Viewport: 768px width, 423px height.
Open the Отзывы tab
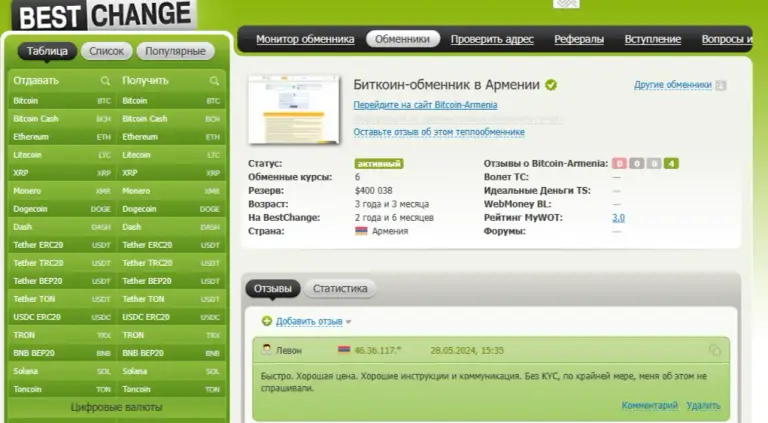click(x=272, y=288)
